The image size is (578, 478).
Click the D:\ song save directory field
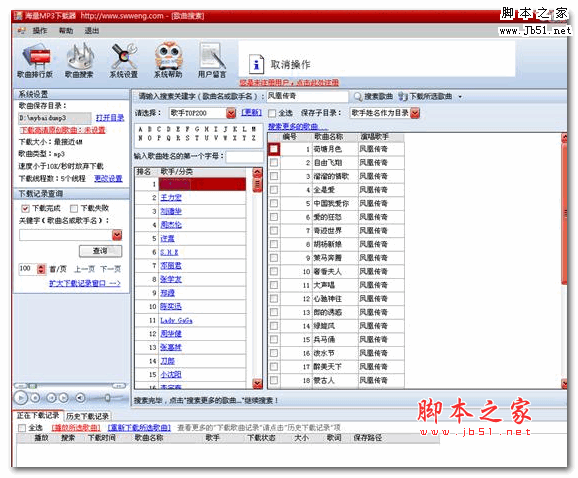(54, 118)
